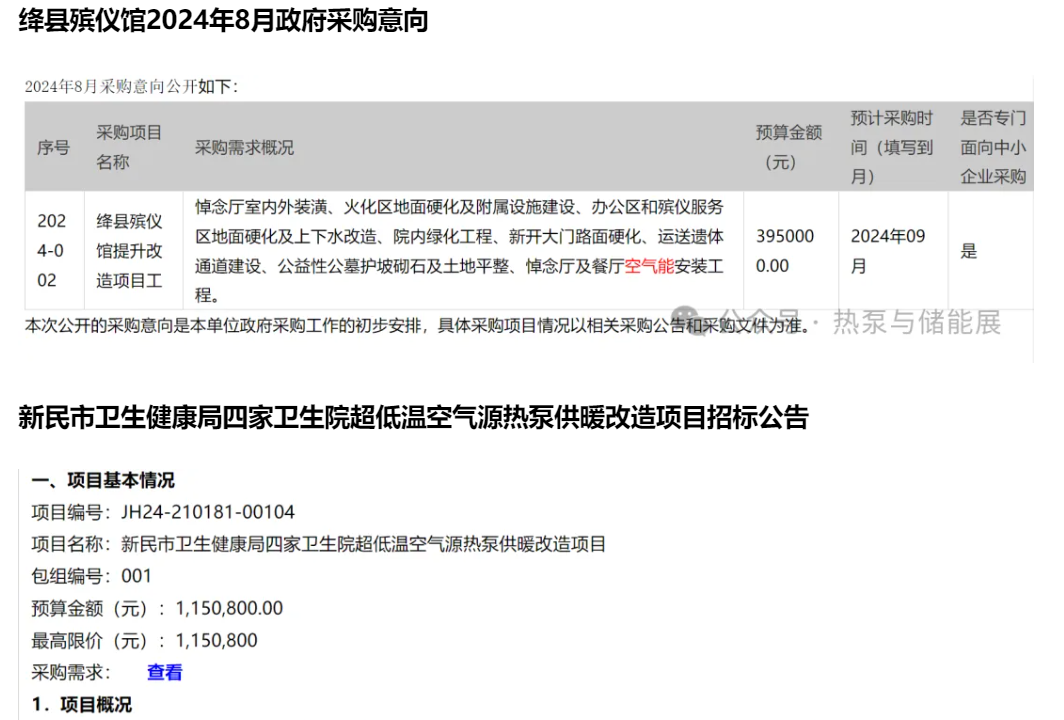Click the subsection title 1. 项目概况
This screenshot has width=1064, height=720.
[81, 704]
